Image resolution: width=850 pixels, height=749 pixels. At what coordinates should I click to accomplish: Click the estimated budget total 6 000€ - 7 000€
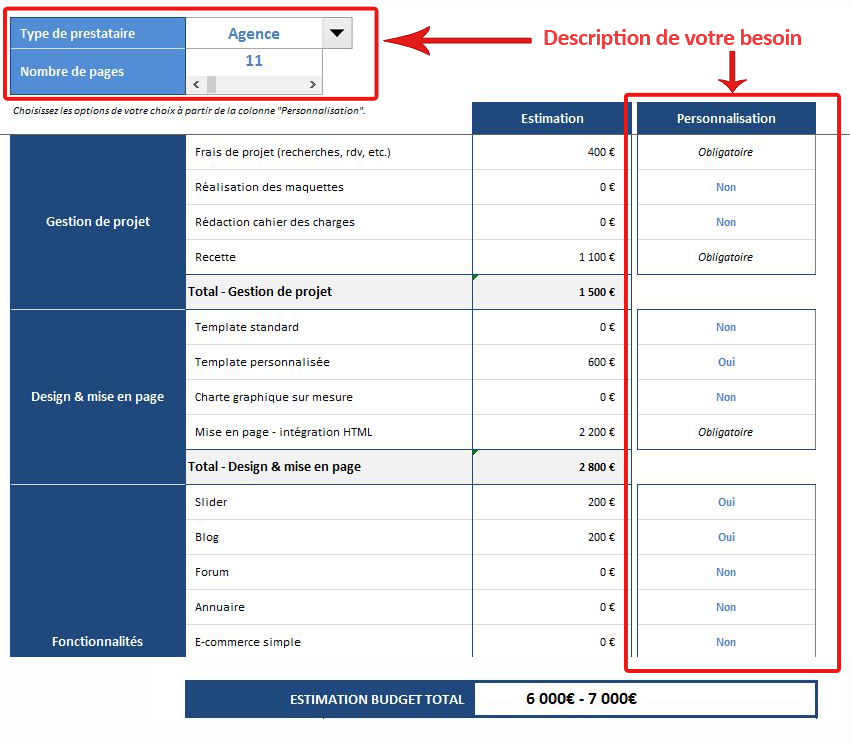(x=581, y=699)
